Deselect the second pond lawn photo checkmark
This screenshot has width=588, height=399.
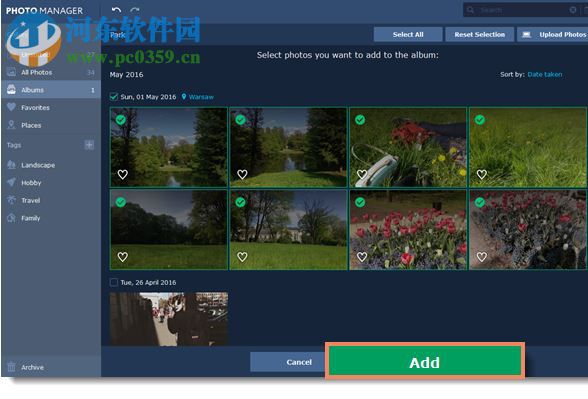point(240,120)
